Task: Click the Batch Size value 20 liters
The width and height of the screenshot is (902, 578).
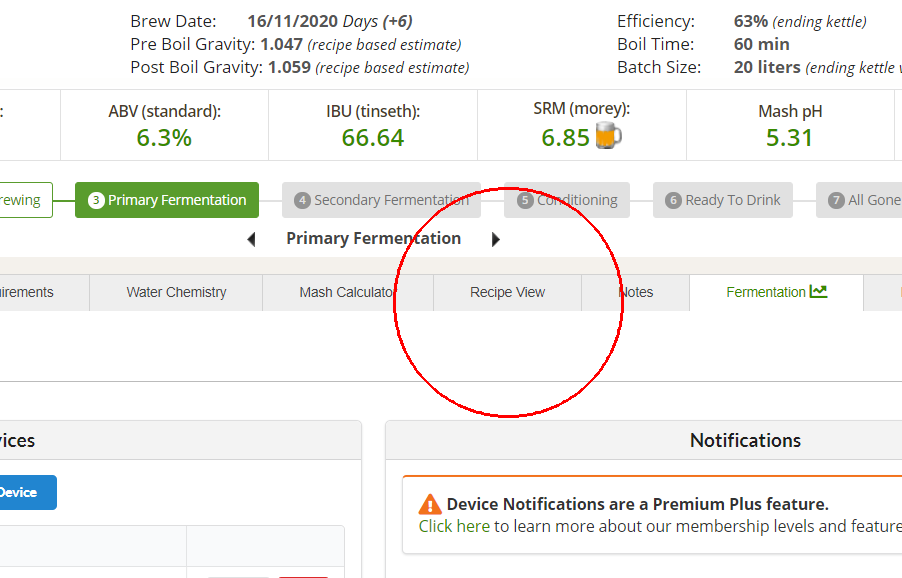Action: [x=767, y=67]
